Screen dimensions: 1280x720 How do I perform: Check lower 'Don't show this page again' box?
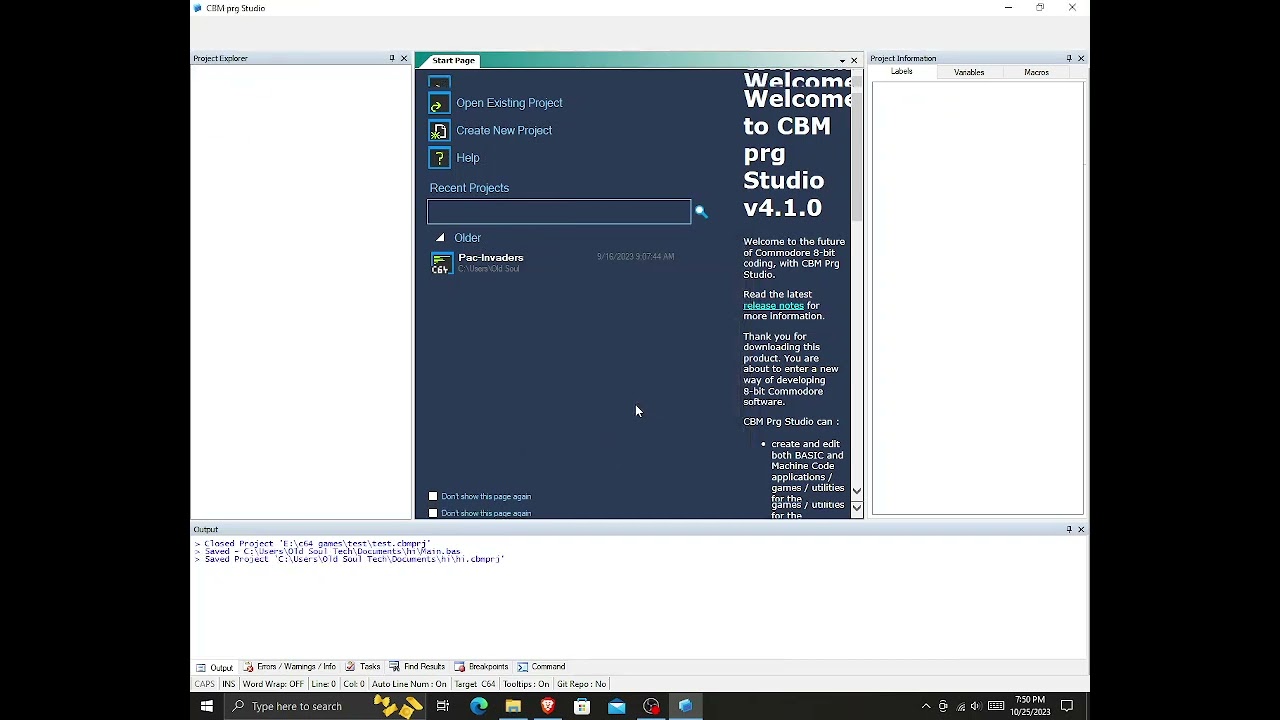pos(433,513)
